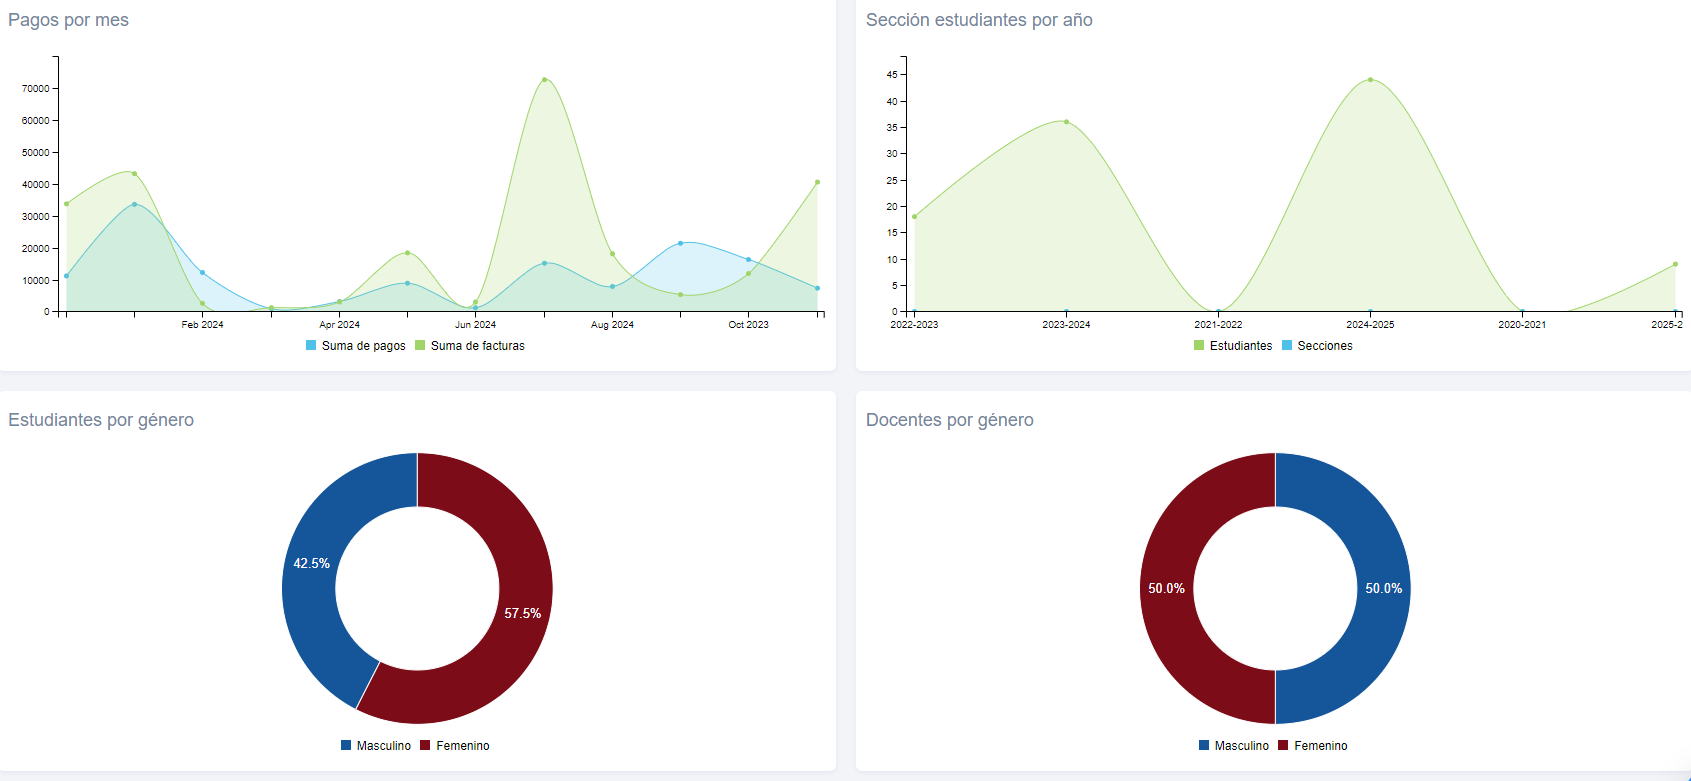
Task: Click the 'Estudiantes' legend text
Action: coord(1241,346)
